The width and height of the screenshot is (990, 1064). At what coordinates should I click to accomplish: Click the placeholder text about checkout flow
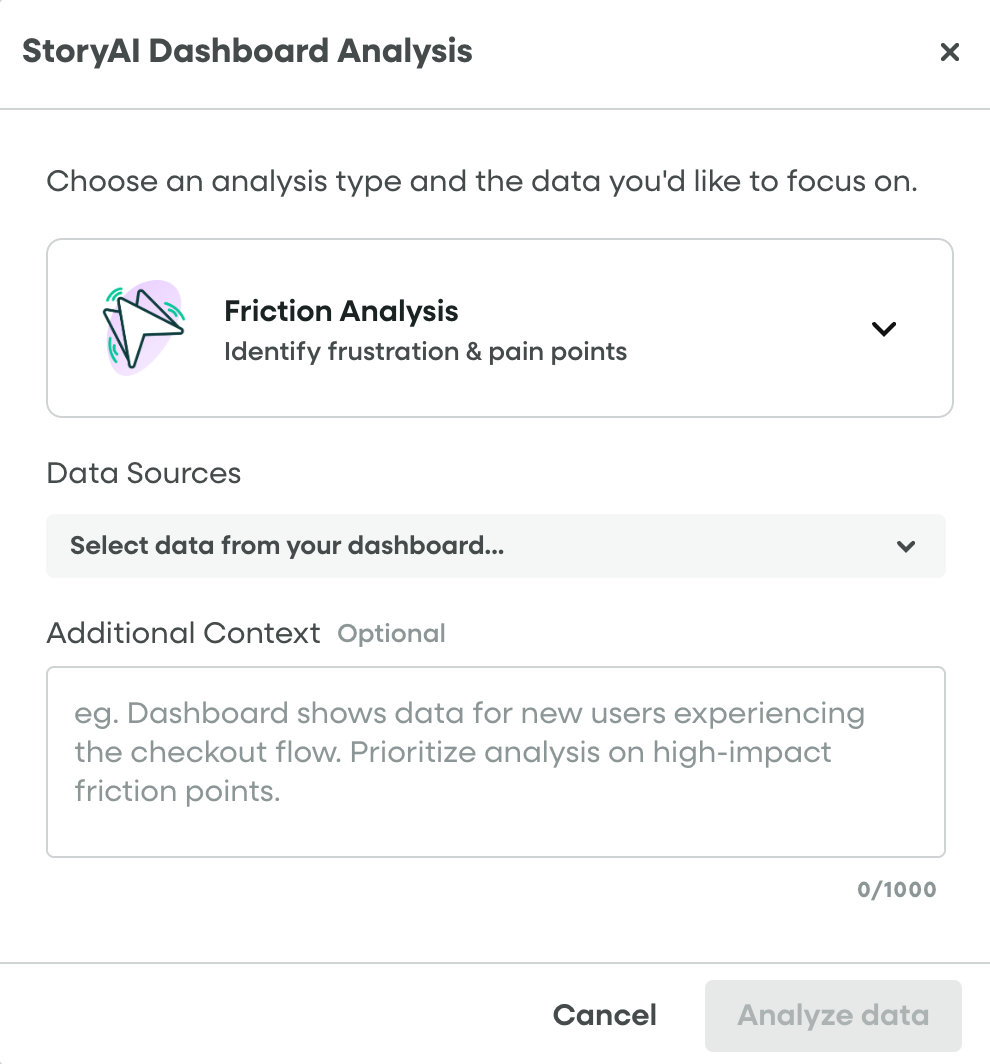tap(470, 752)
